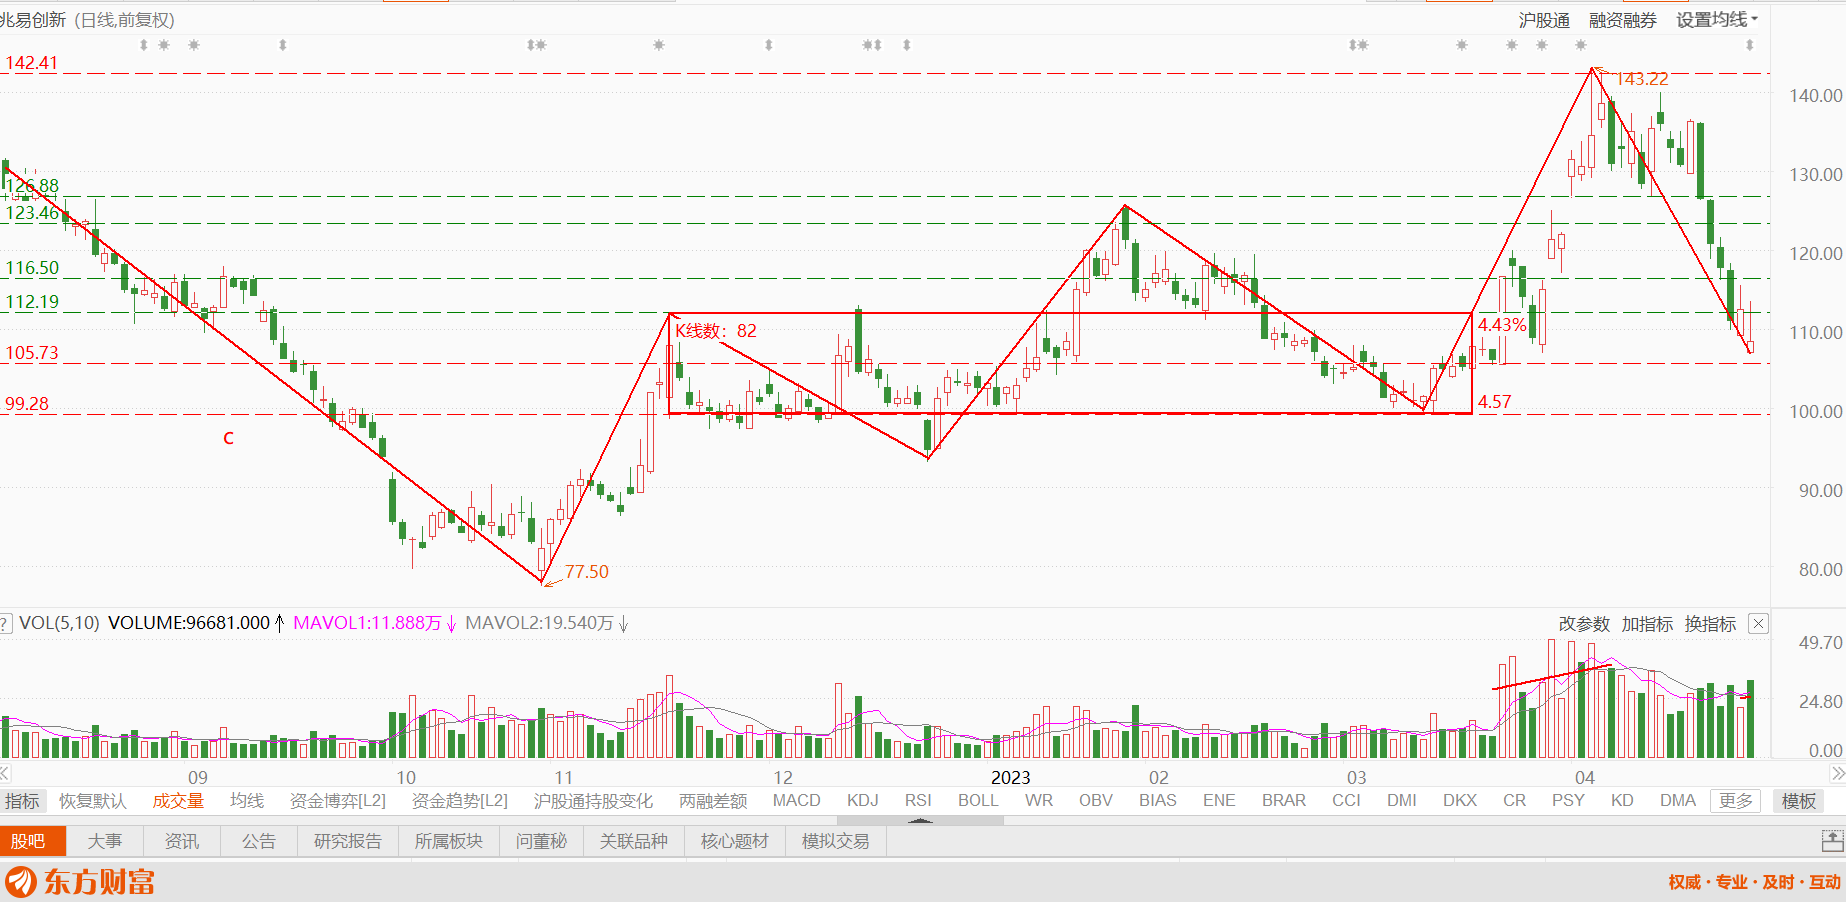Image resolution: width=1846 pixels, height=902 pixels.
Task: Expand the collapsed panel handle above tabs
Action: pyautogui.click(x=920, y=820)
